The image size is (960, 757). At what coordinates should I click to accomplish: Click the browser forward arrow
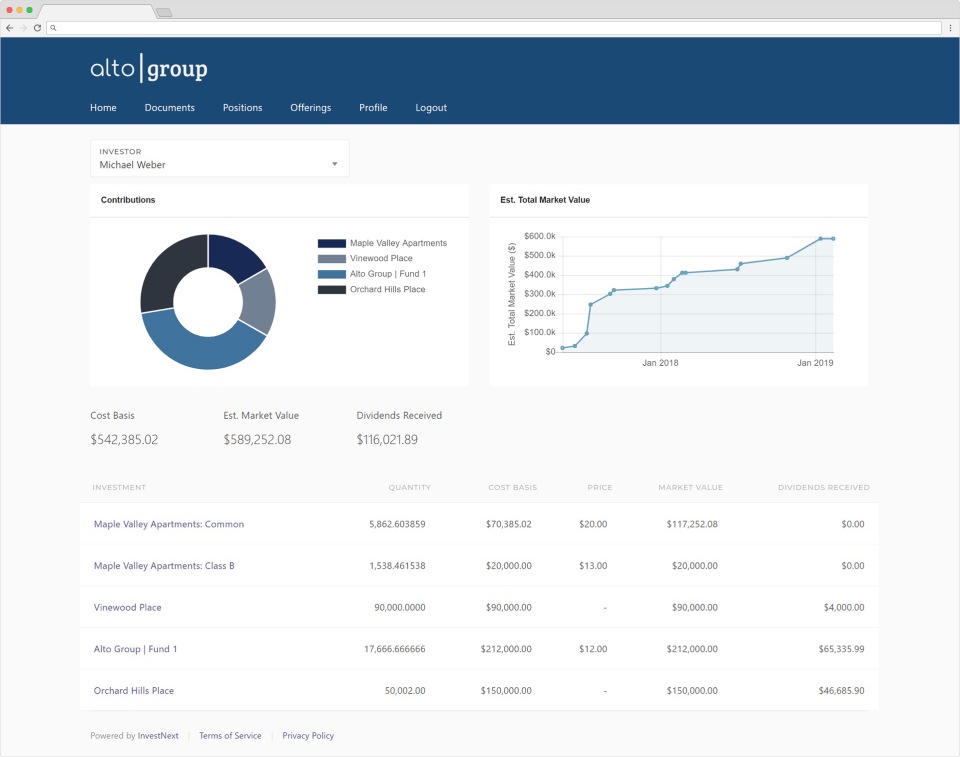click(x=23, y=28)
